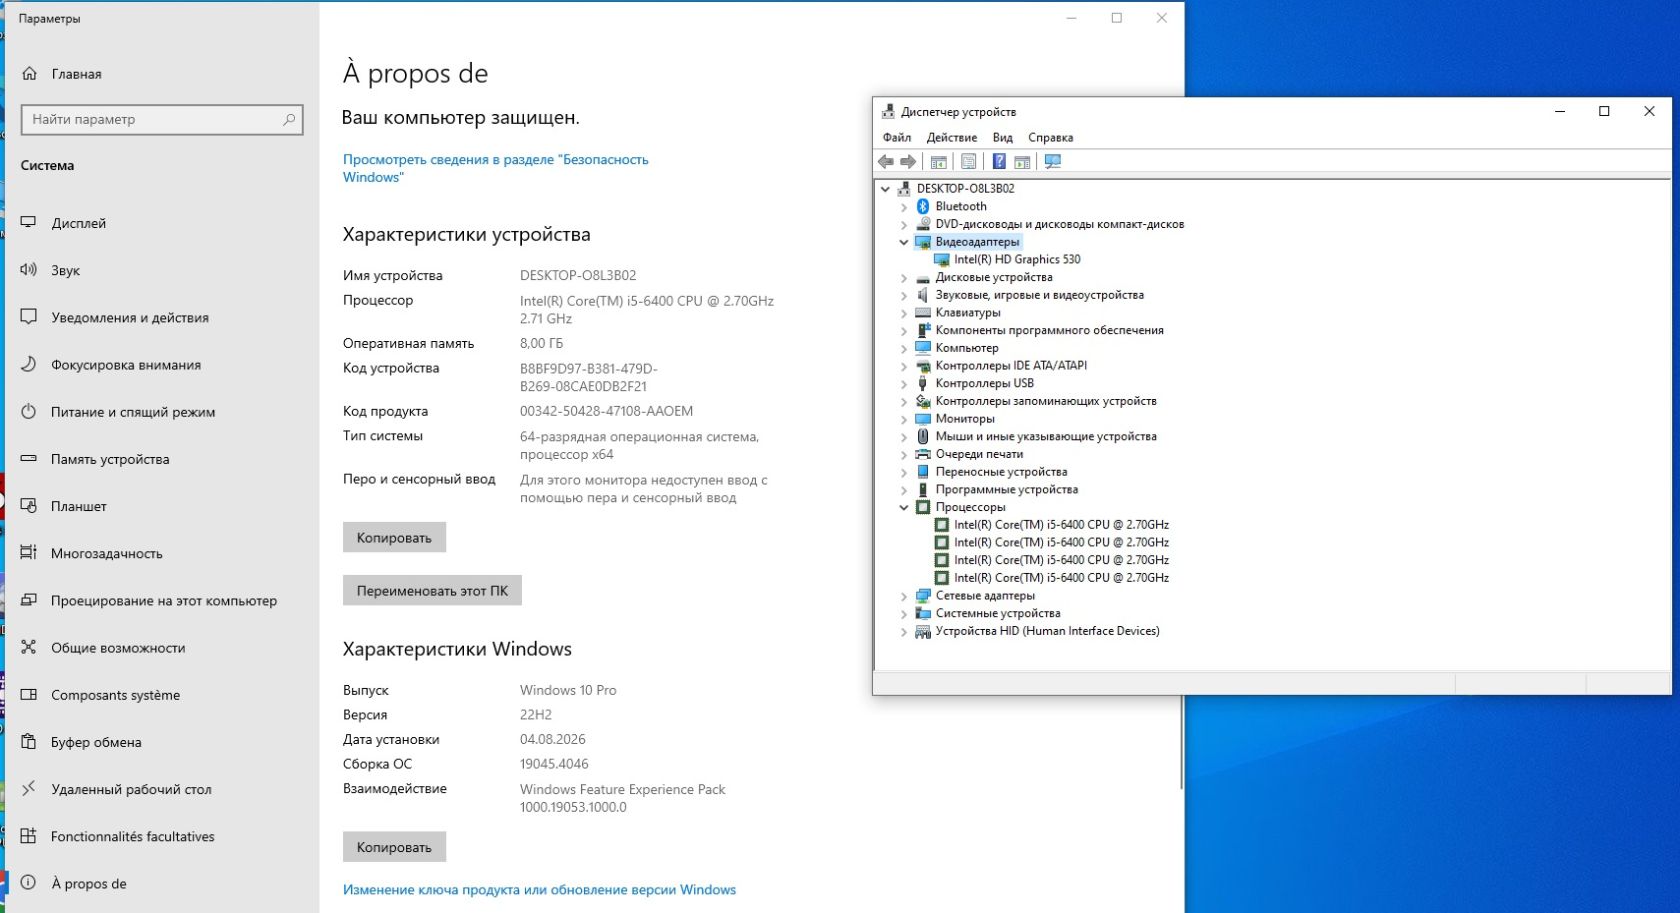Open the Справка menu
Viewport: 1680px width, 913px height.
pyautogui.click(x=1051, y=138)
